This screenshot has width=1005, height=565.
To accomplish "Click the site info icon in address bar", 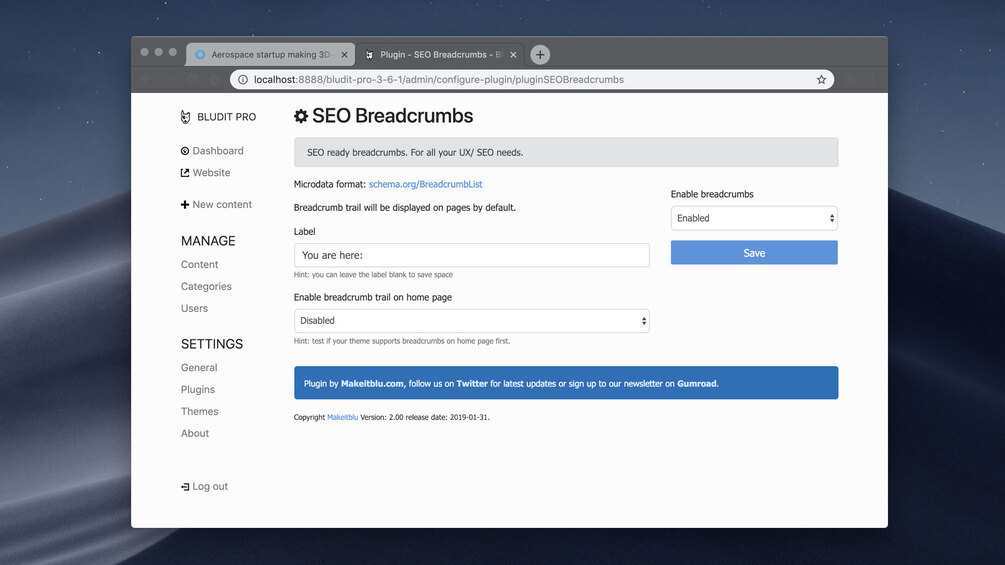I will [x=242, y=80].
